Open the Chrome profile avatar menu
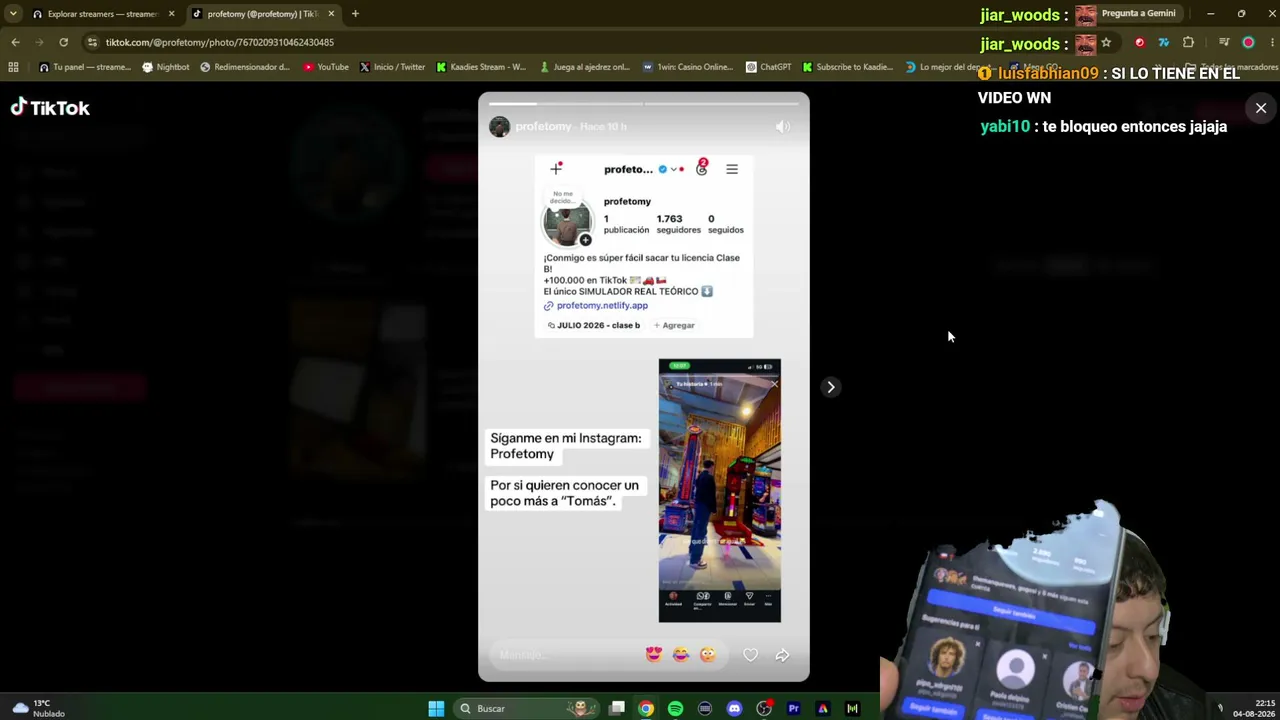Image resolution: width=1280 pixels, height=720 pixels. tap(1248, 42)
